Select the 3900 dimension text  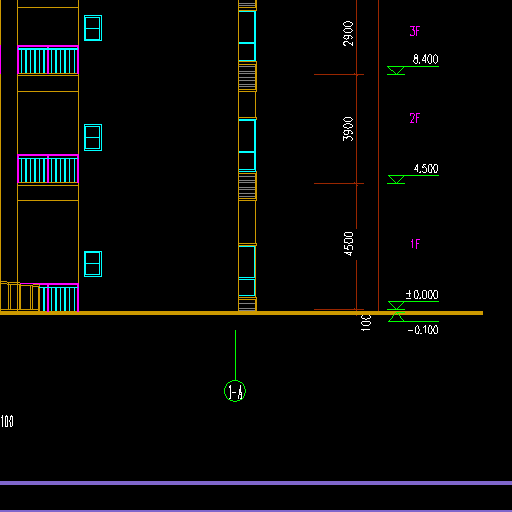pyautogui.click(x=348, y=129)
